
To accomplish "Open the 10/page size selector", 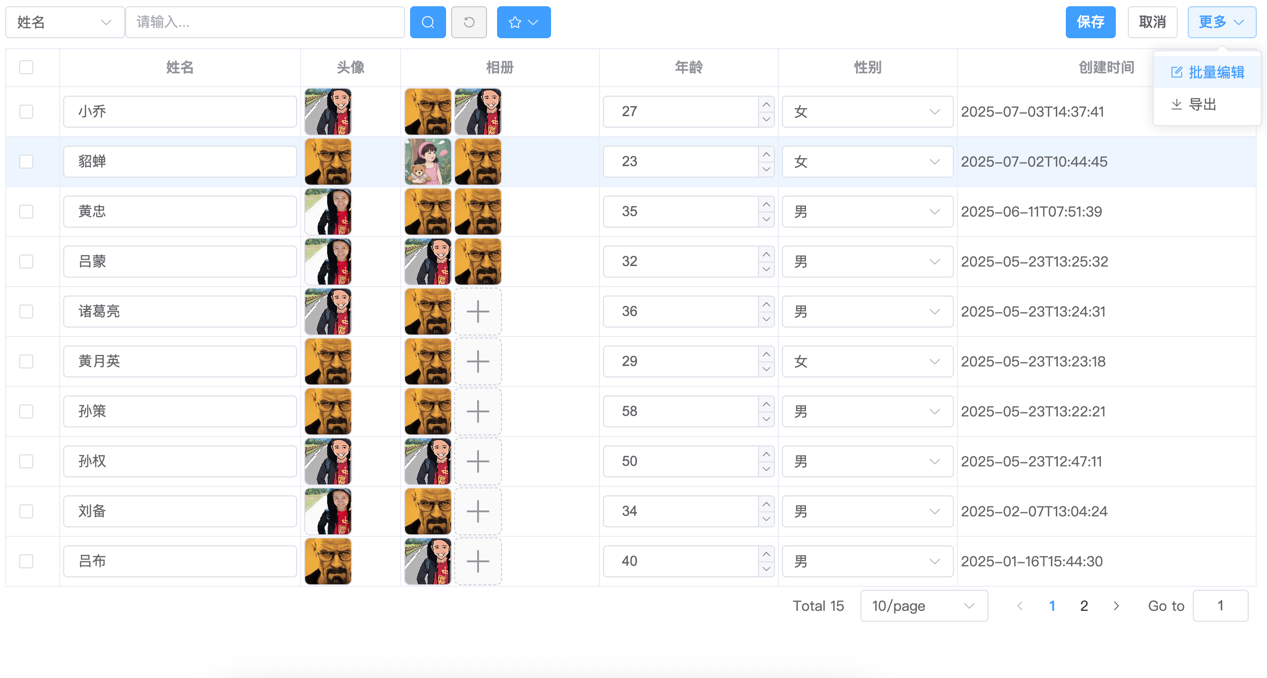I will pyautogui.click(x=923, y=606).
